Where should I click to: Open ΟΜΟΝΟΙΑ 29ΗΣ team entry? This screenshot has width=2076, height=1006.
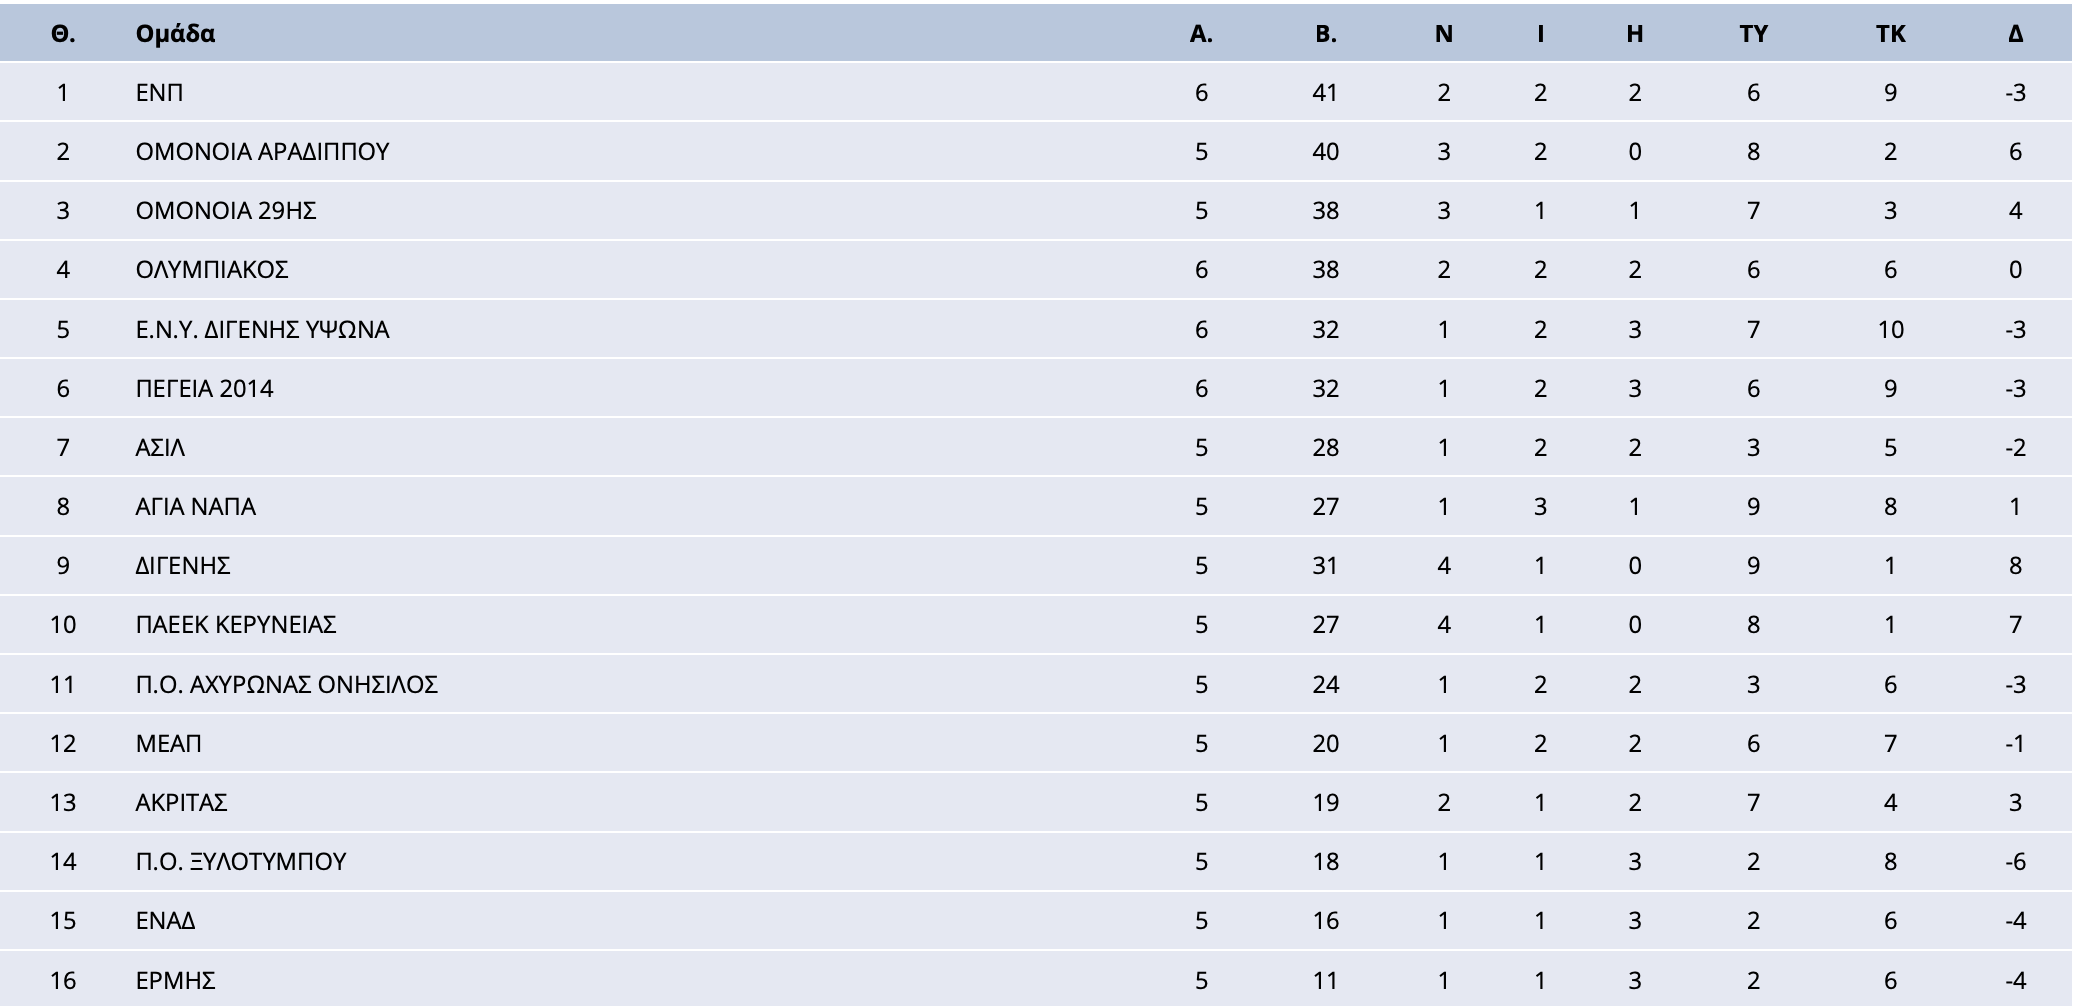click(x=226, y=210)
